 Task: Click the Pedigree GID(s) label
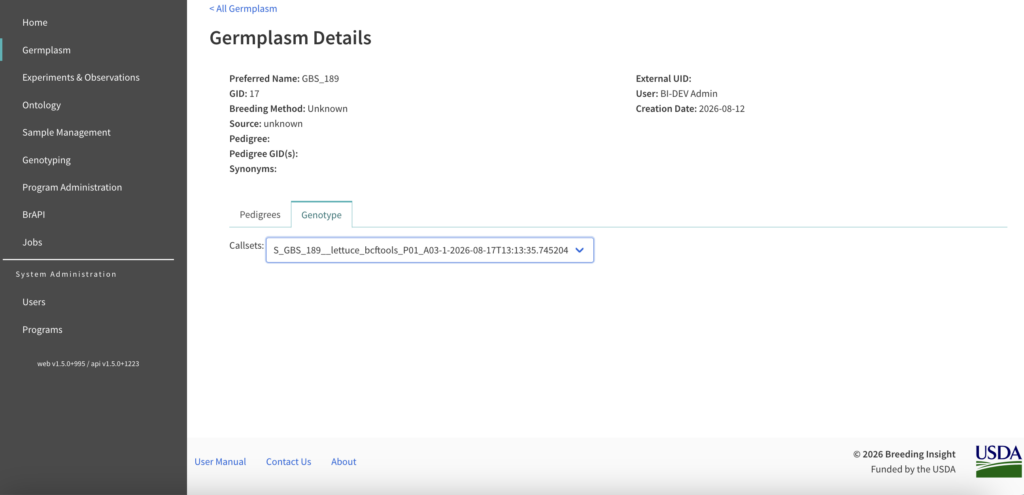coord(264,153)
